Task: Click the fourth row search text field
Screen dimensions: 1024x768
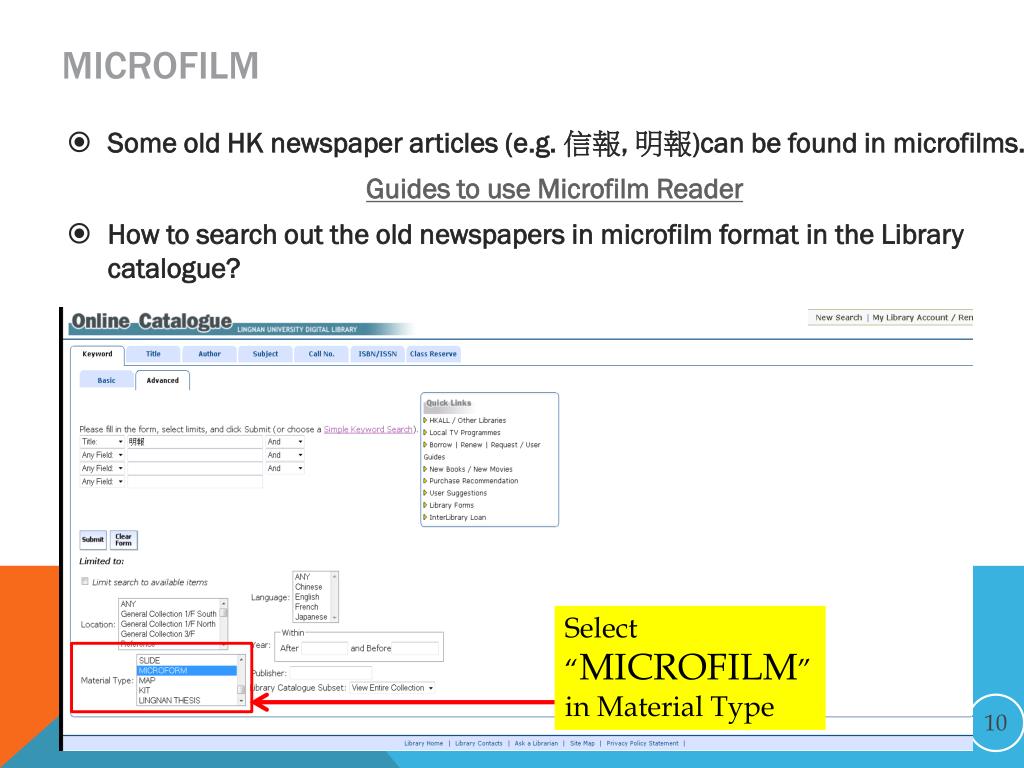Action: pos(195,481)
